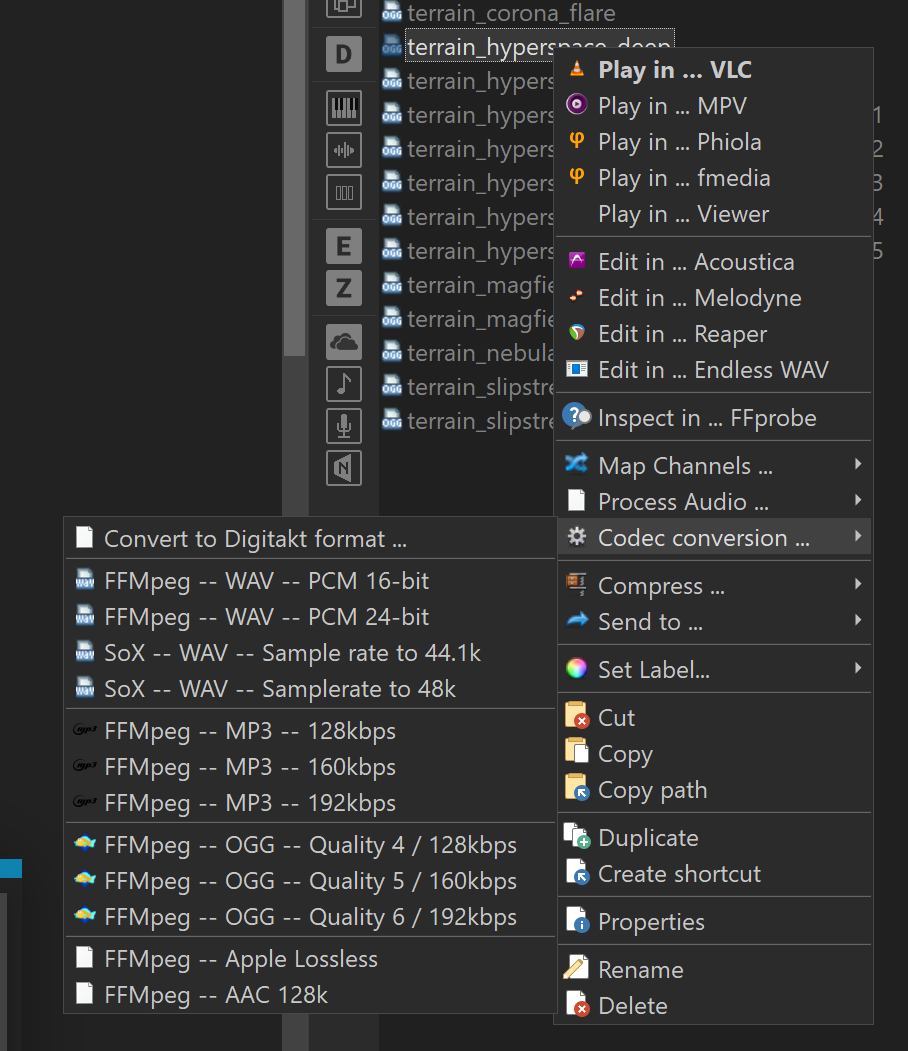Inspect the file in FFprobe

click(x=714, y=418)
